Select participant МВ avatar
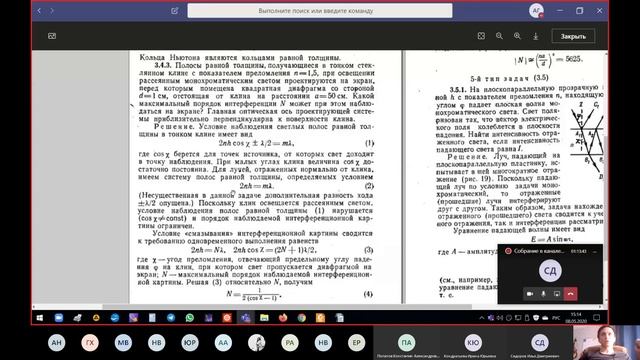640x360 pixels. click(x=123, y=342)
